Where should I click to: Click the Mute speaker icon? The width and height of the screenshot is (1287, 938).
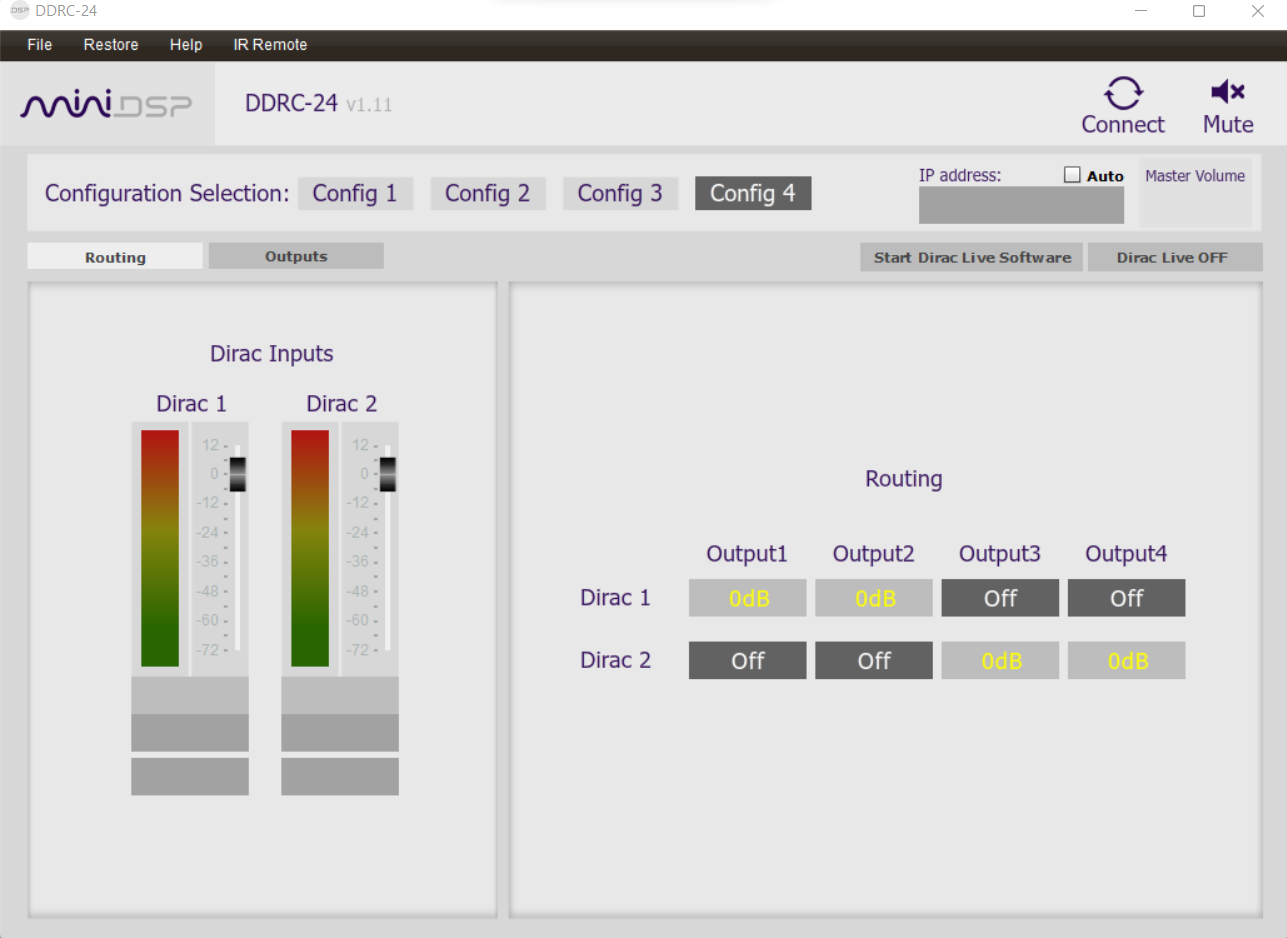tap(1227, 92)
